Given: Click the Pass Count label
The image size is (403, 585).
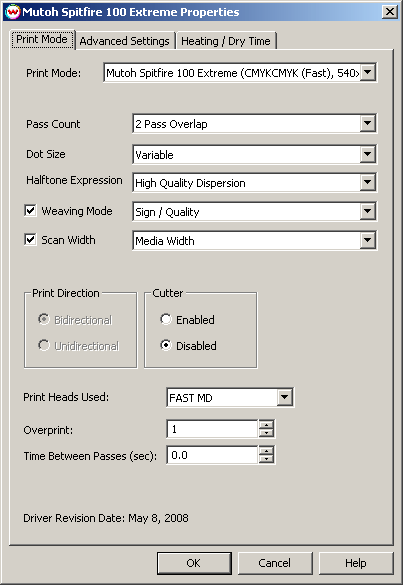Looking at the screenshot, I should (x=53, y=124).
